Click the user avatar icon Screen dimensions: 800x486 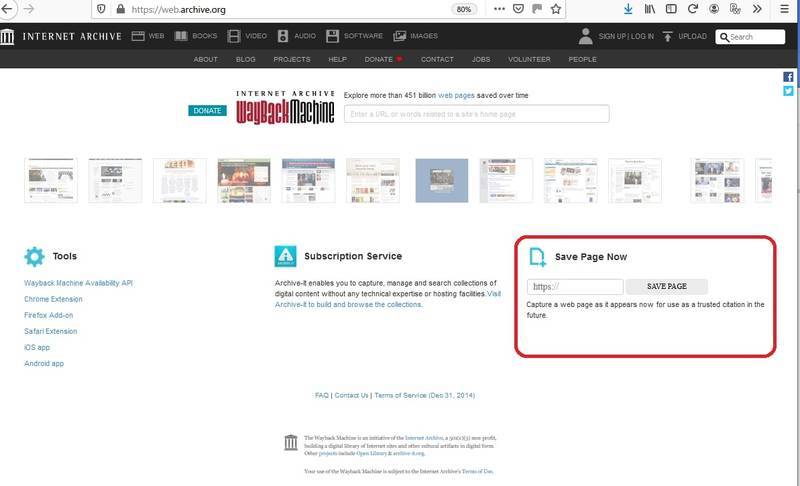coord(586,36)
